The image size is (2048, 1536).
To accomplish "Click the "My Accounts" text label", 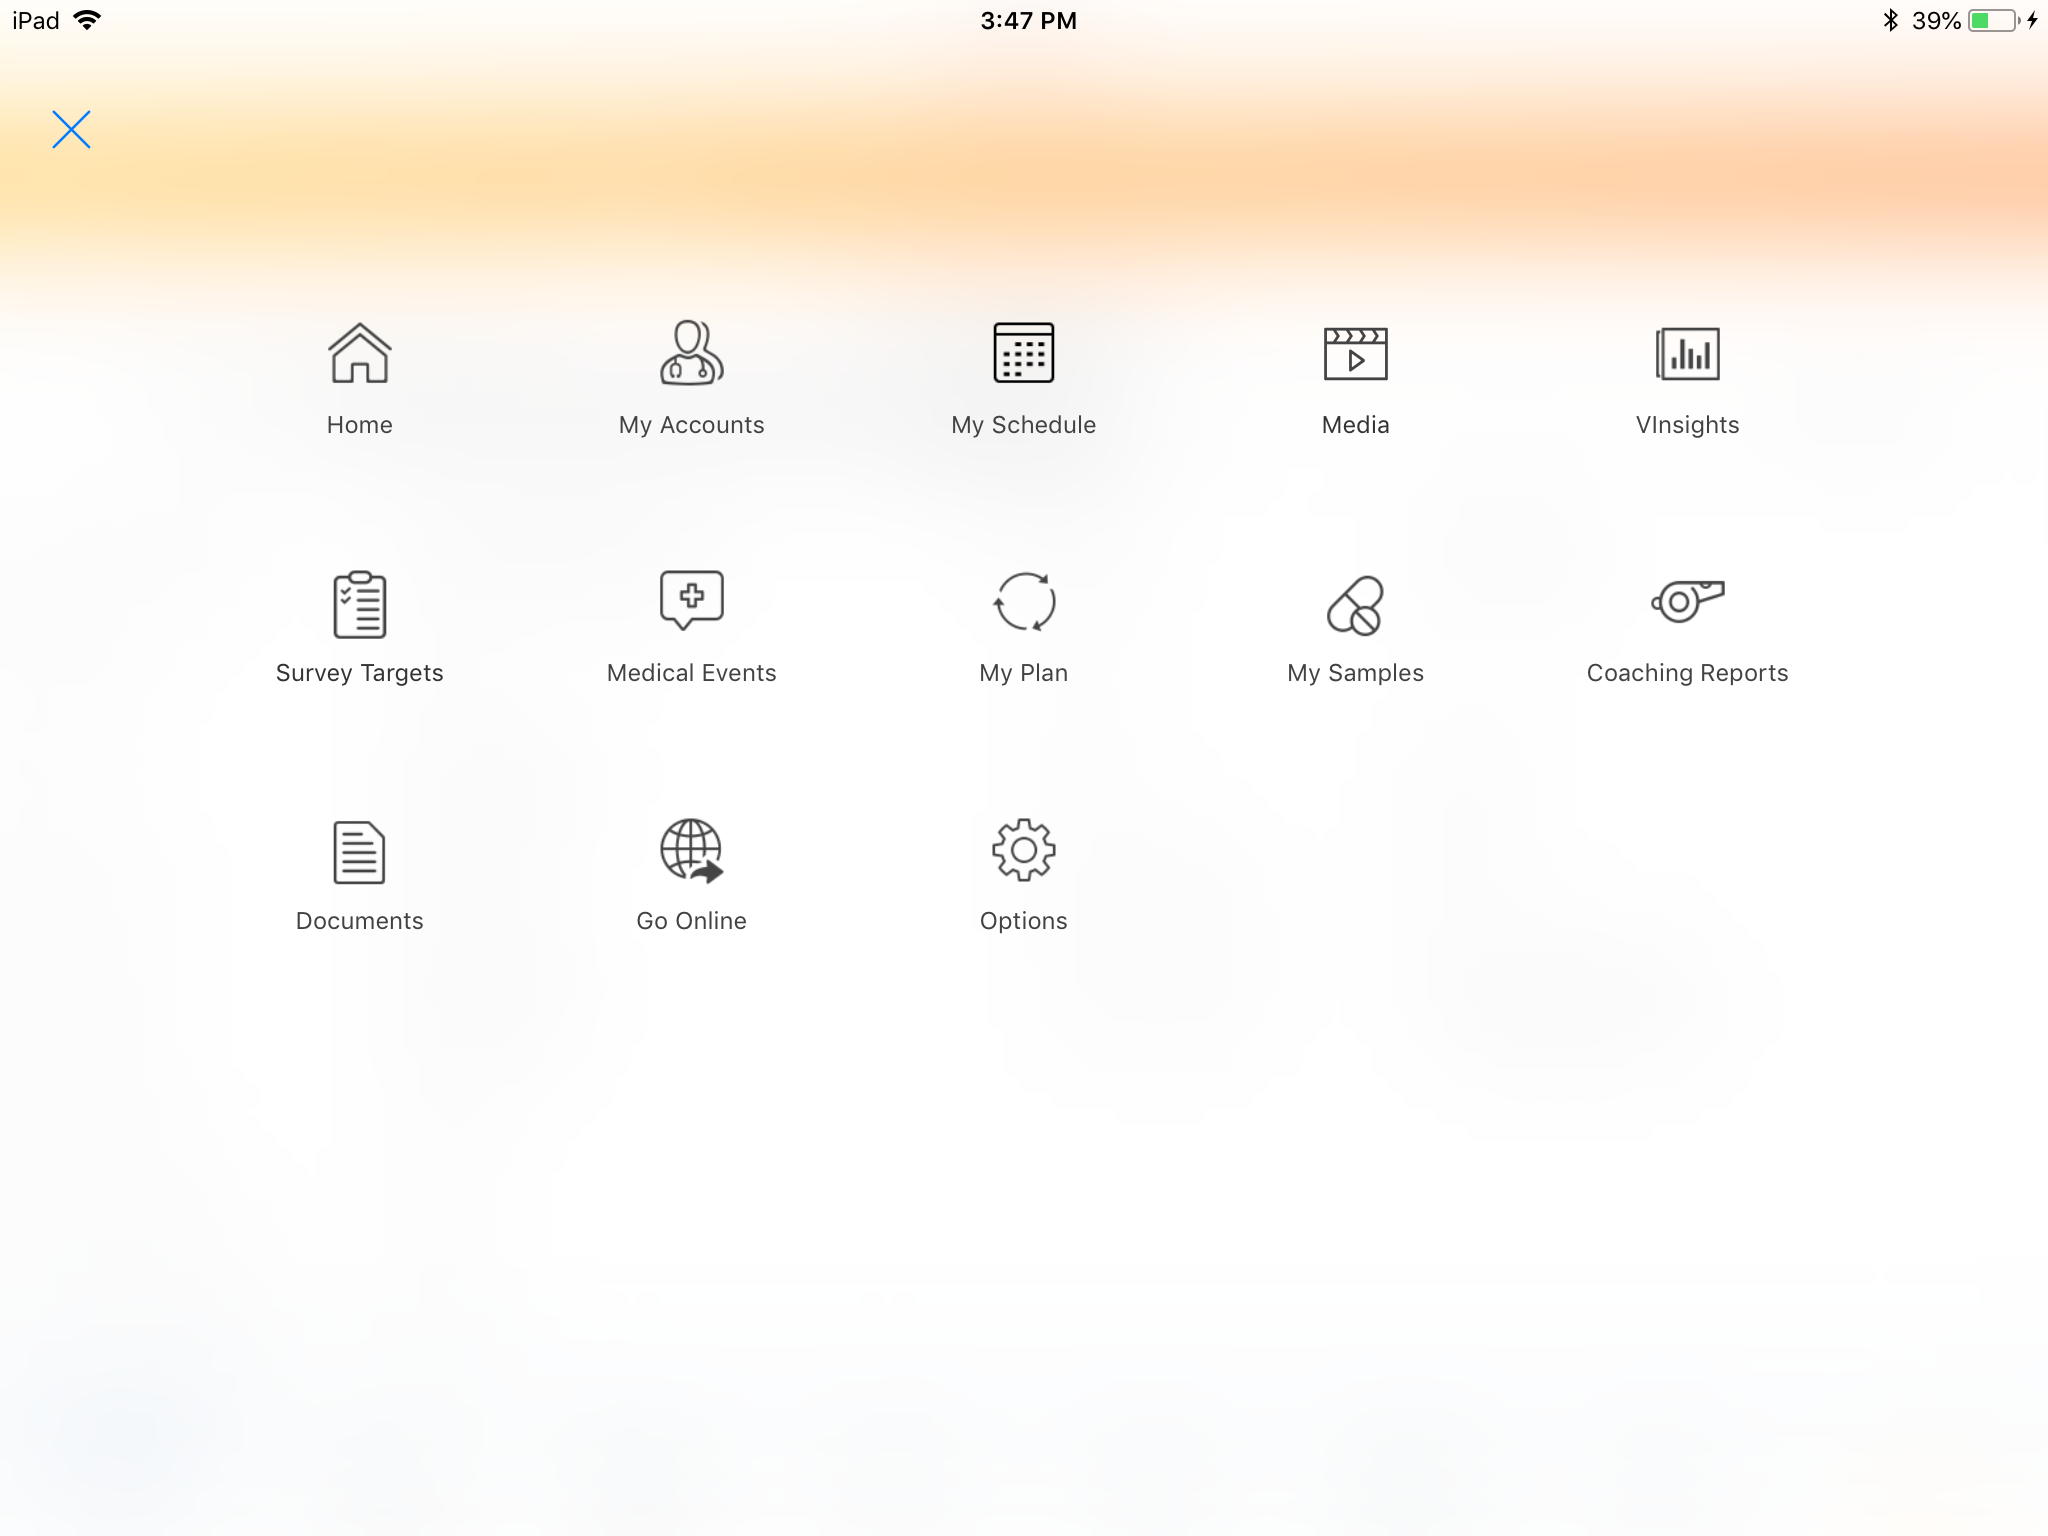I will [691, 425].
